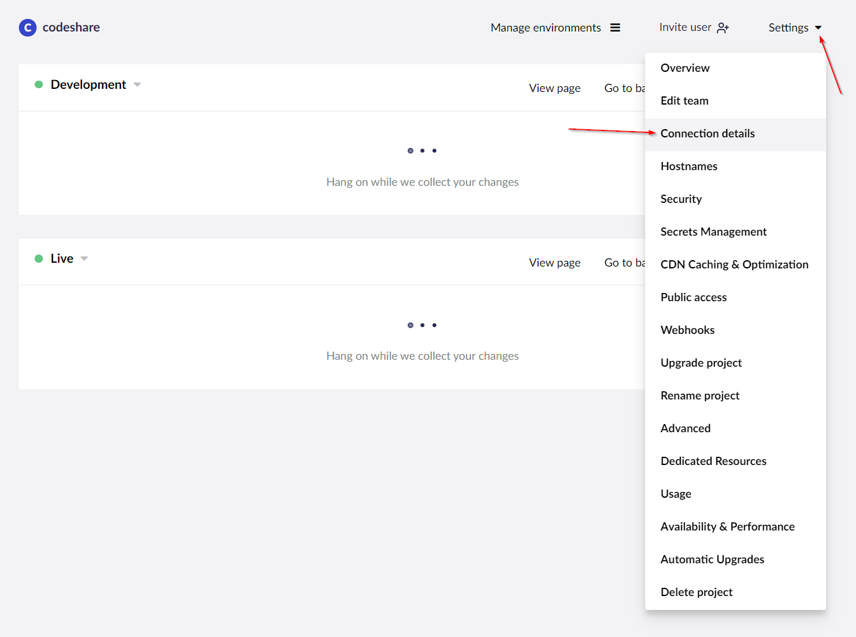Expand the Development environment dropdown arrow

coord(137,85)
